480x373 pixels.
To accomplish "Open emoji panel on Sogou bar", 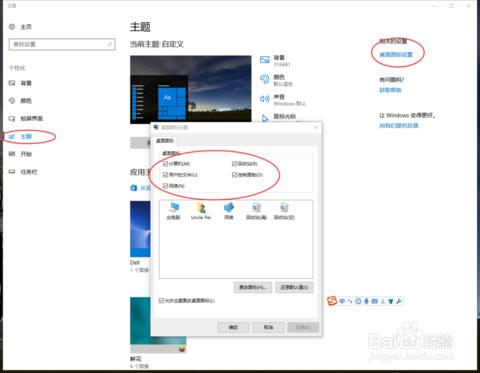I will pos(358,301).
